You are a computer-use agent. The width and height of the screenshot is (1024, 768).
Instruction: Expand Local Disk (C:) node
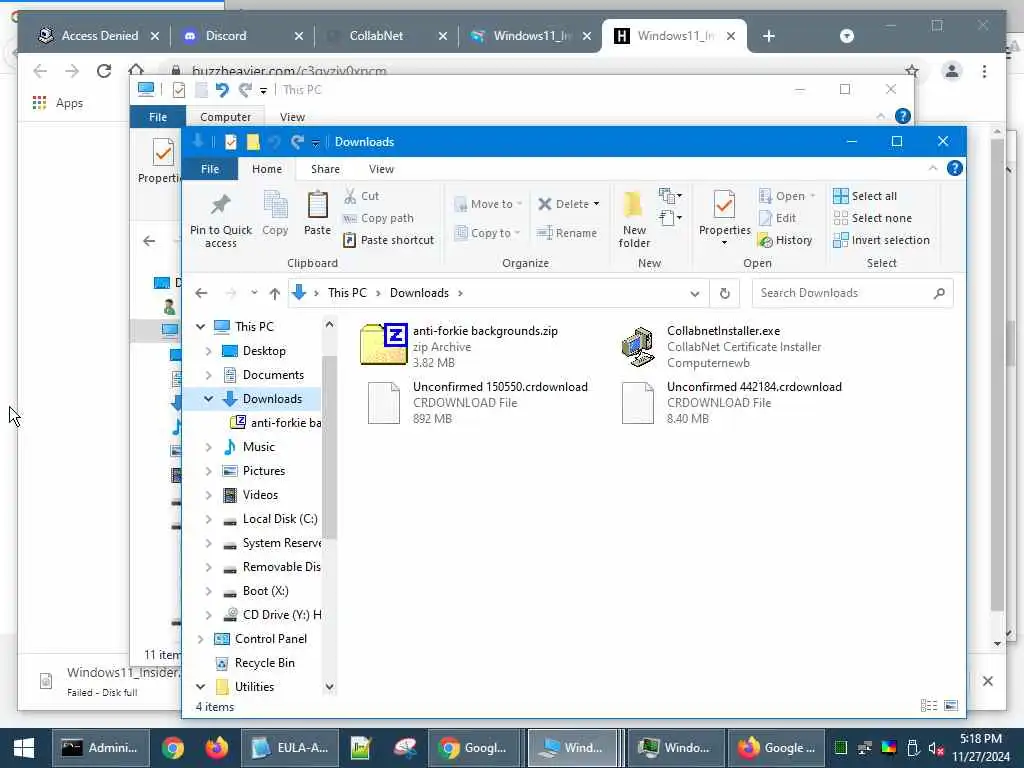pos(208,520)
